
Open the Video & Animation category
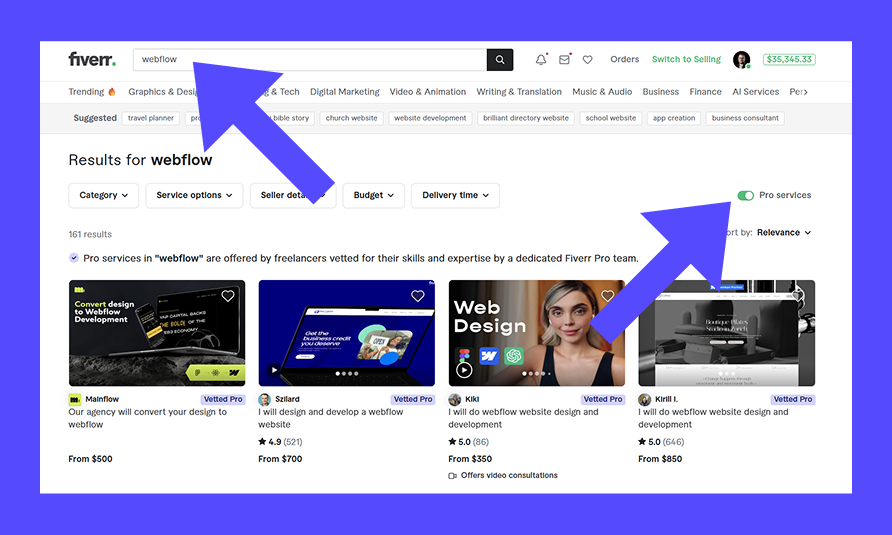pyautogui.click(x=428, y=92)
